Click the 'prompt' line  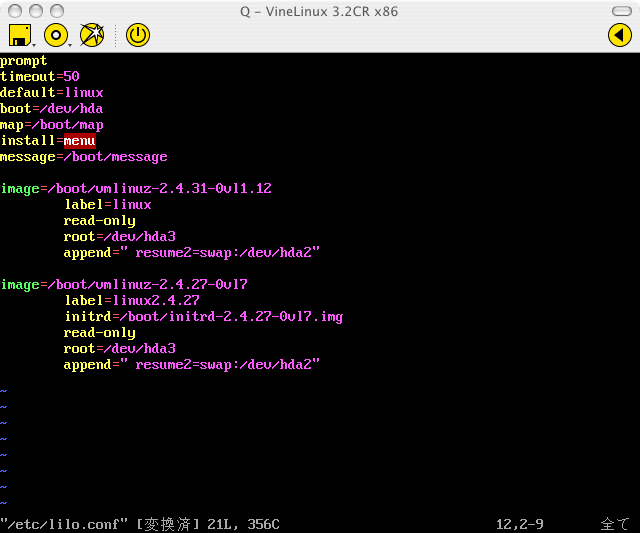point(24,61)
